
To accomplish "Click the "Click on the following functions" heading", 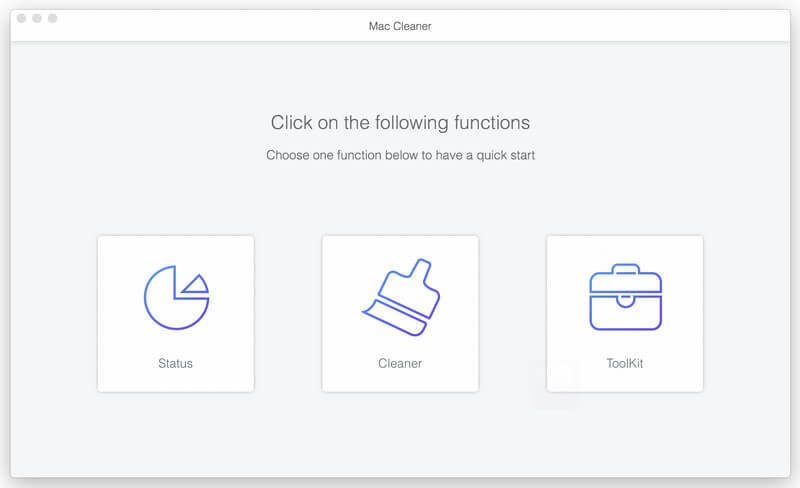I will point(400,123).
